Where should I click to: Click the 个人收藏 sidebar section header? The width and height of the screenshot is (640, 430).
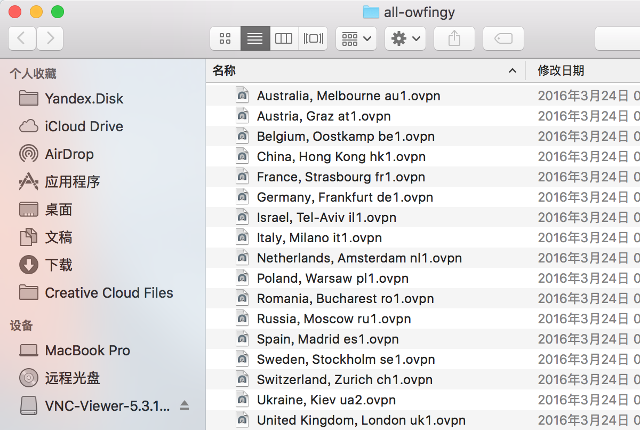33,73
